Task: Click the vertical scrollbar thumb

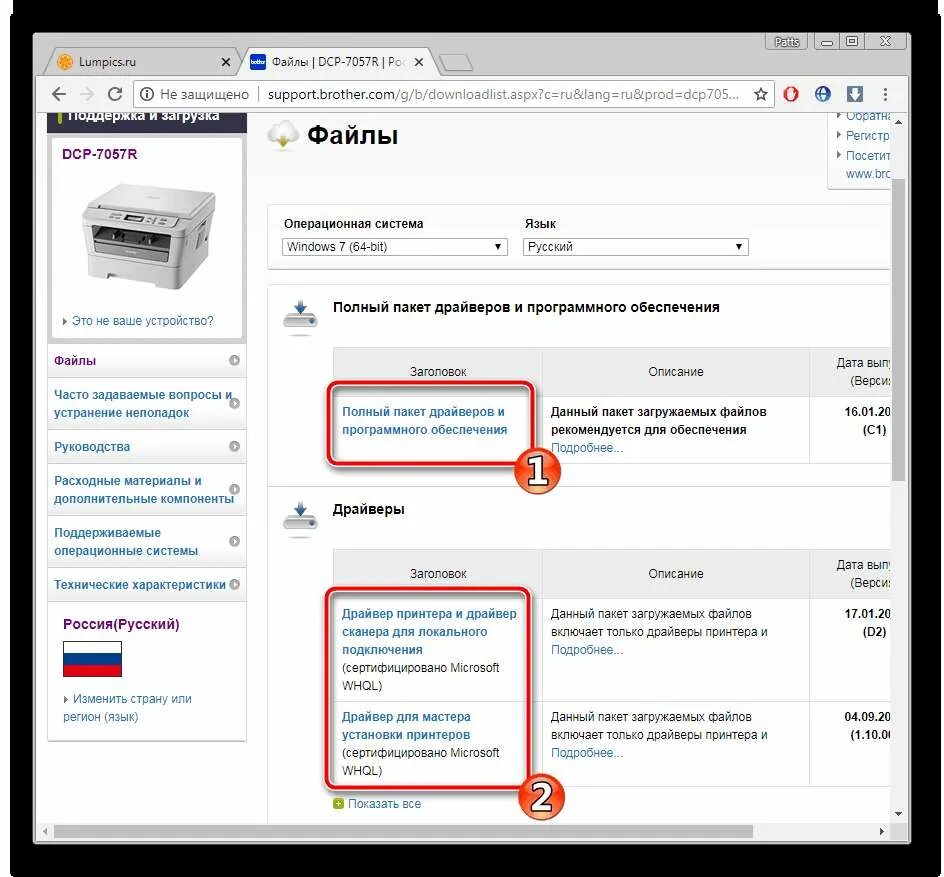Action: click(898, 329)
